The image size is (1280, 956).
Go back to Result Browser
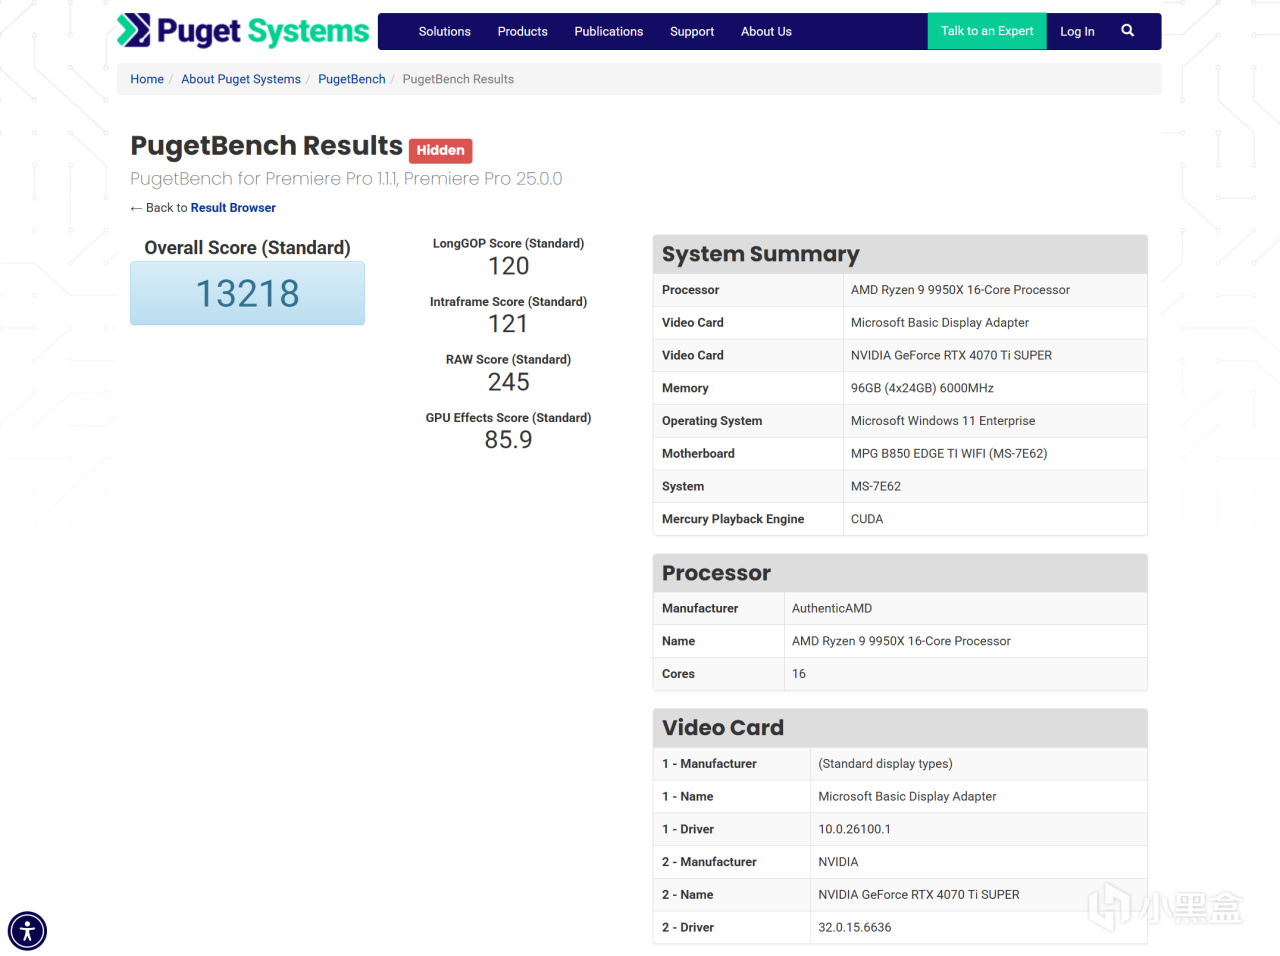click(233, 208)
